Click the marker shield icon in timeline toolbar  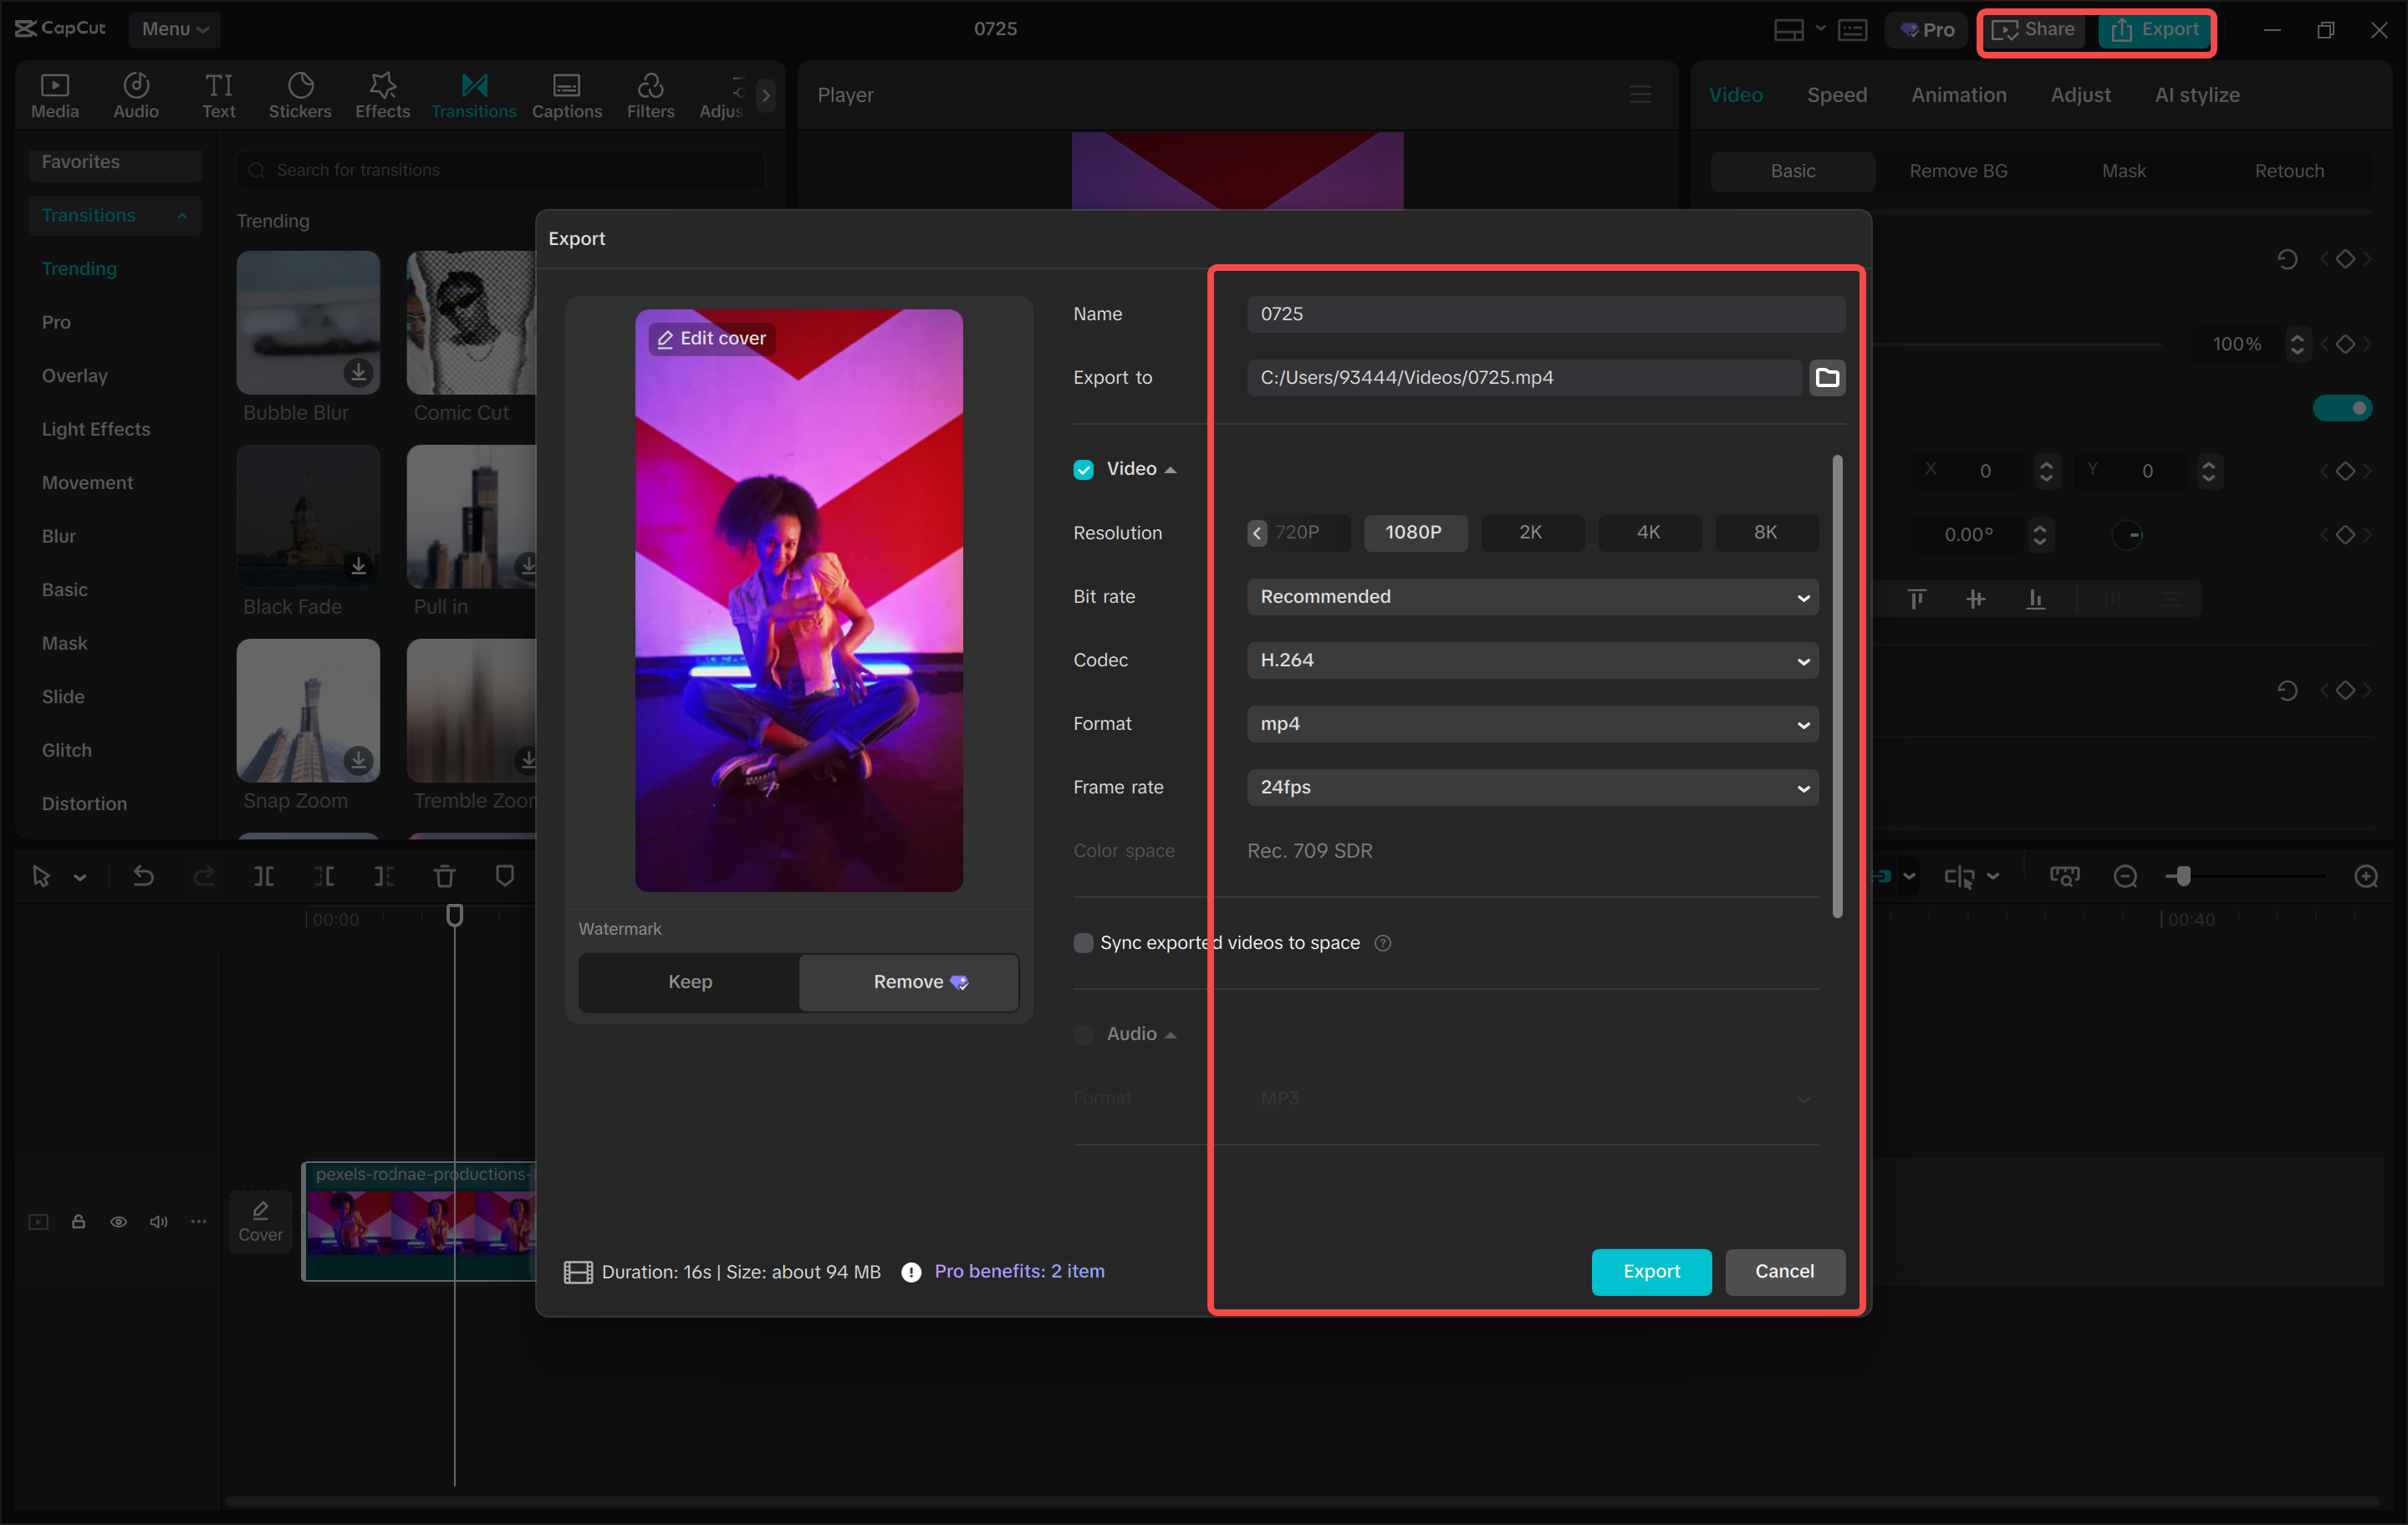click(505, 876)
